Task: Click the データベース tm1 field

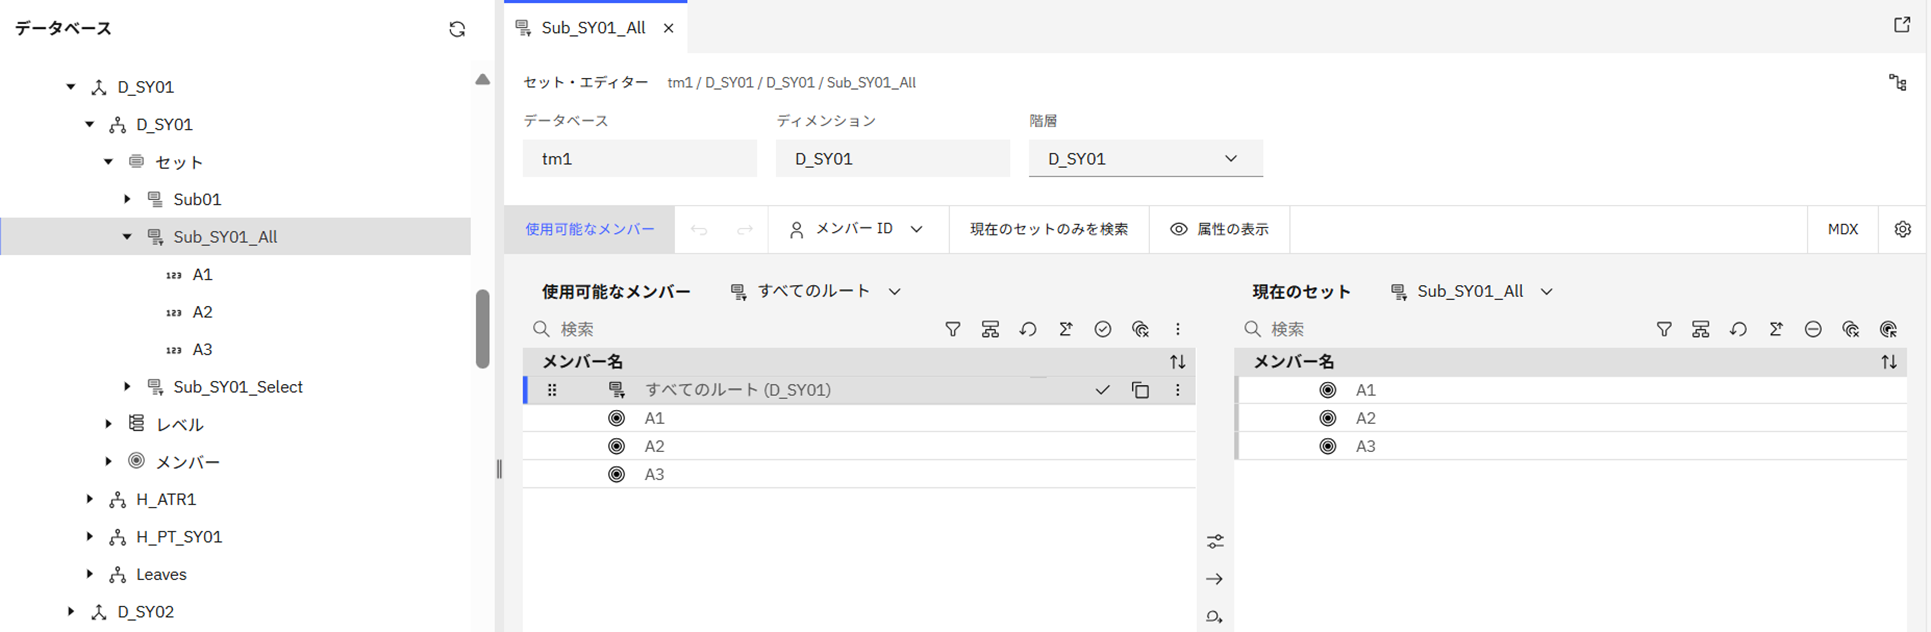Action: (640, 158)
